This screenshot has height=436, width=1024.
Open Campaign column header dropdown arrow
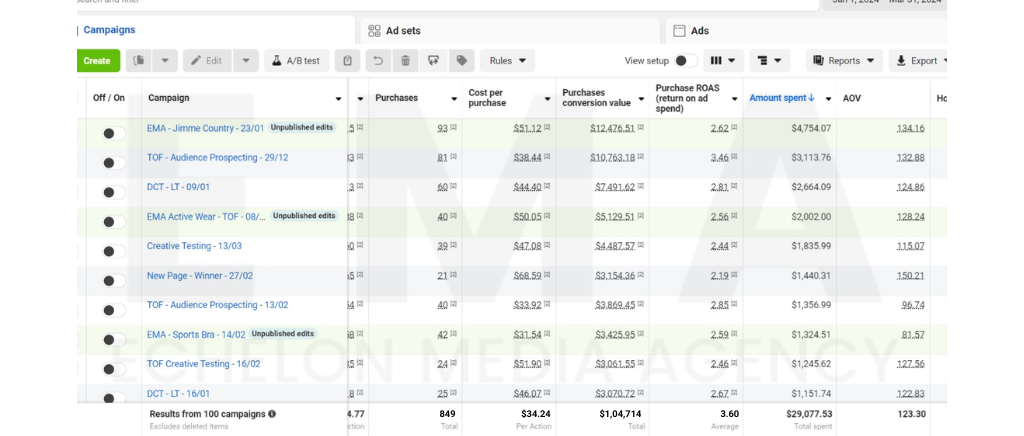(x=338, y=99)
